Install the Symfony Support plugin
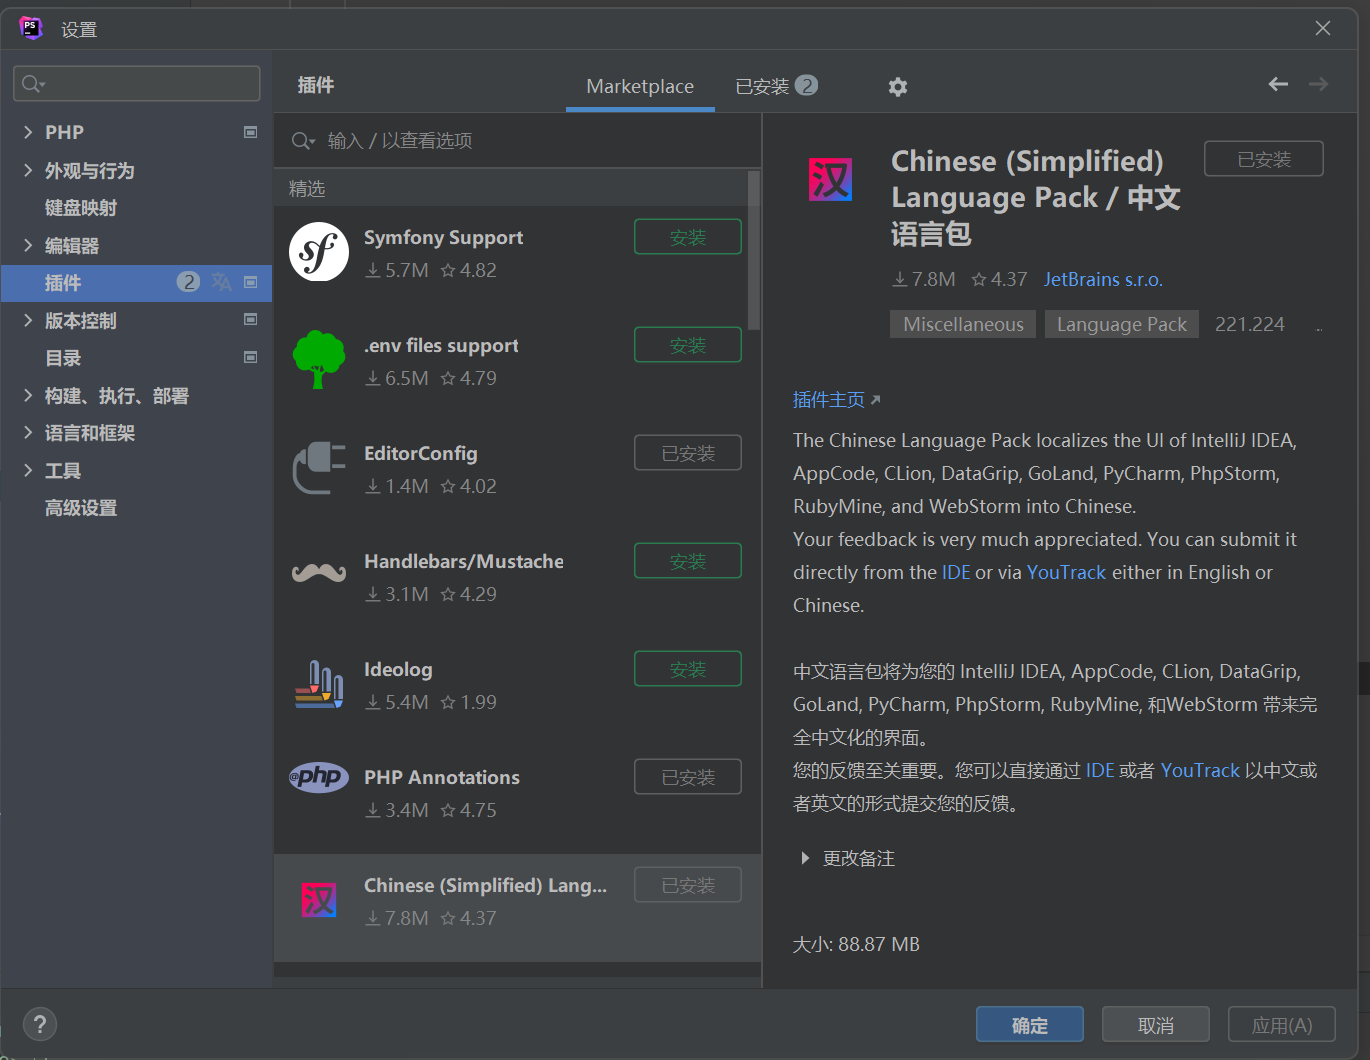The width and height of the screenshot is (1370, 1060). [x=688, y=237]
